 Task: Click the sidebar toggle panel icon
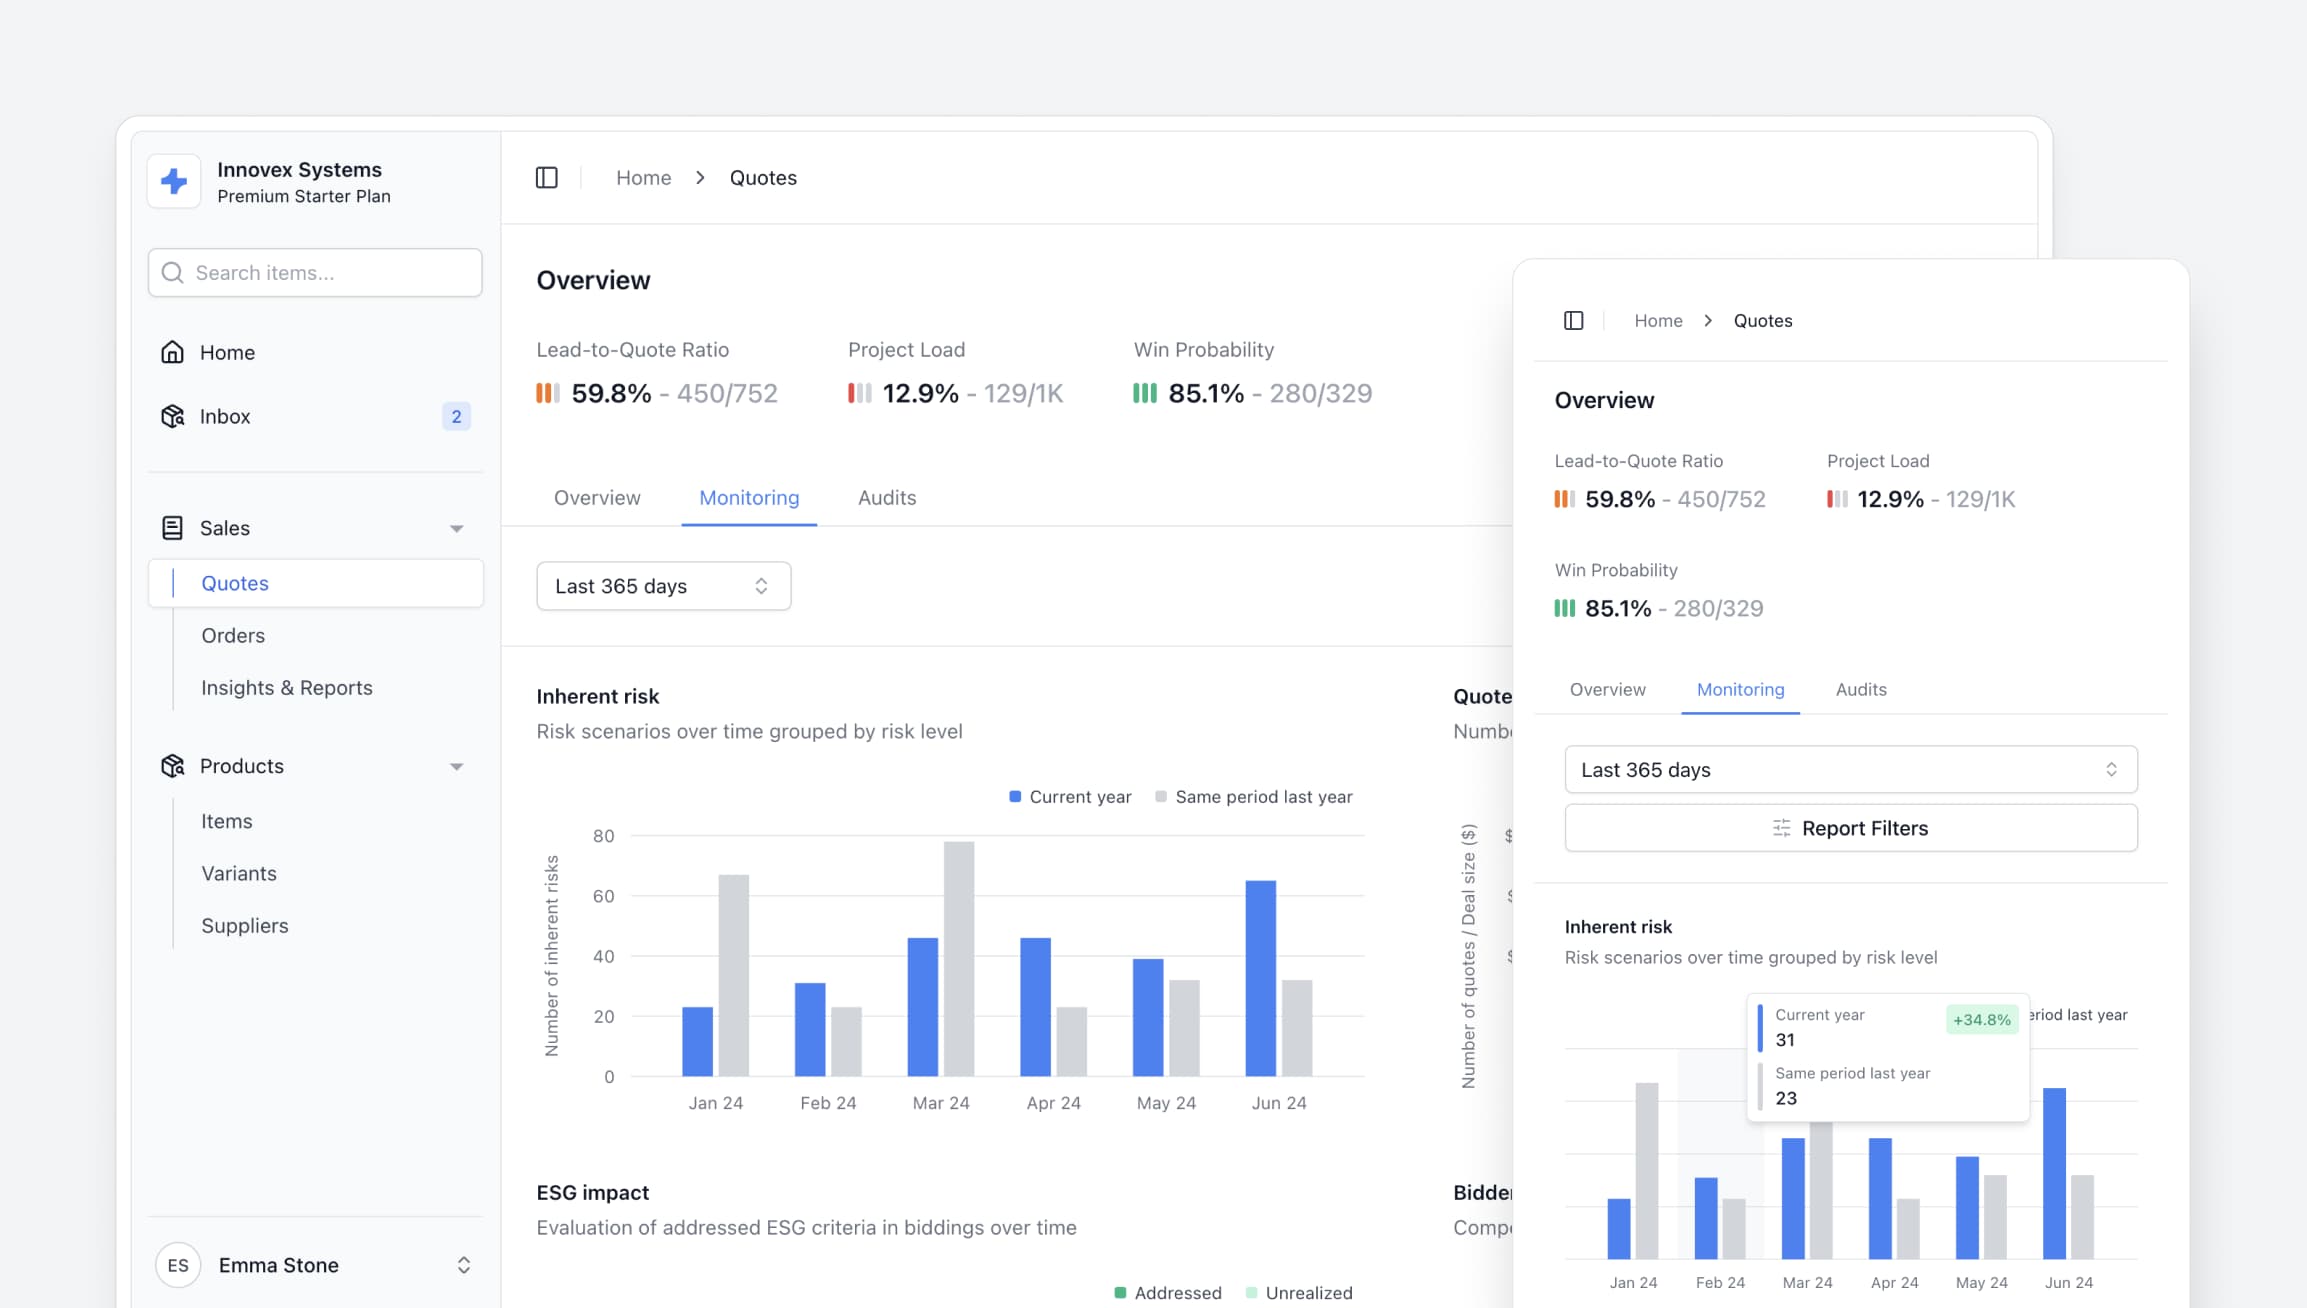pyautogui.click(x=547, y=176)
